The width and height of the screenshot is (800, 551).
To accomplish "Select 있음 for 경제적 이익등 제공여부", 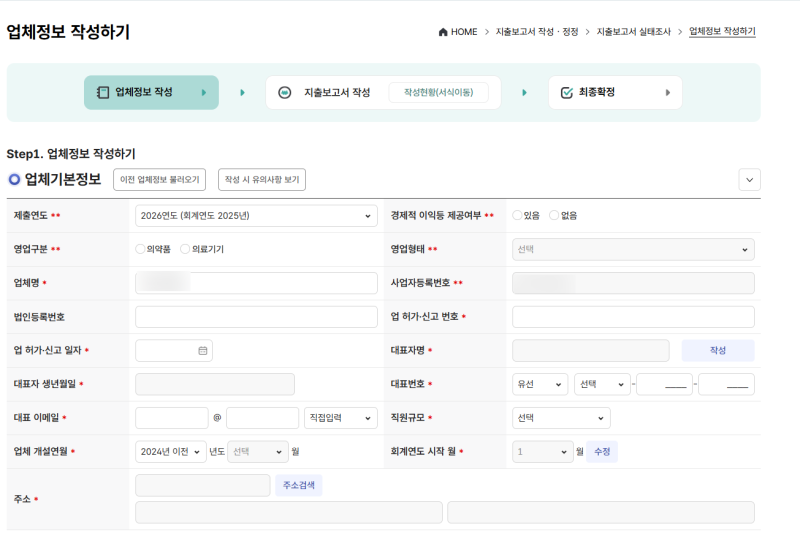I will pos(517,215).
